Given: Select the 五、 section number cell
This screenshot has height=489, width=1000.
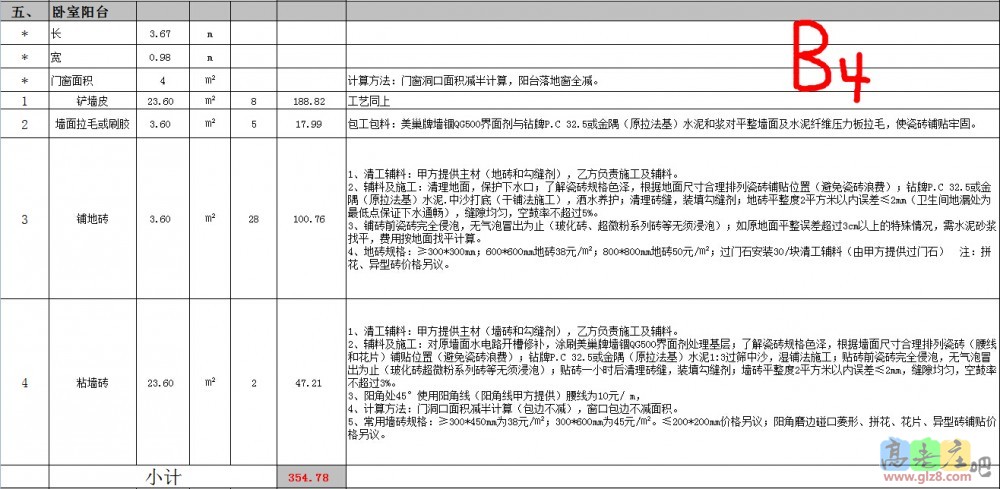Looking at the screenshot, I should click(23, 13).
